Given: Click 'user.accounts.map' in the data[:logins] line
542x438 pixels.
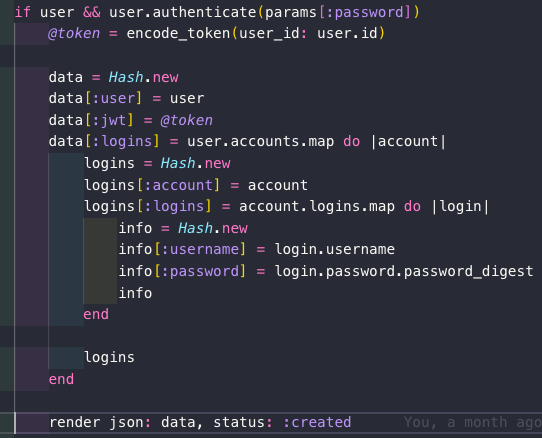Looking at the screenshot, I should pos(261,141).
